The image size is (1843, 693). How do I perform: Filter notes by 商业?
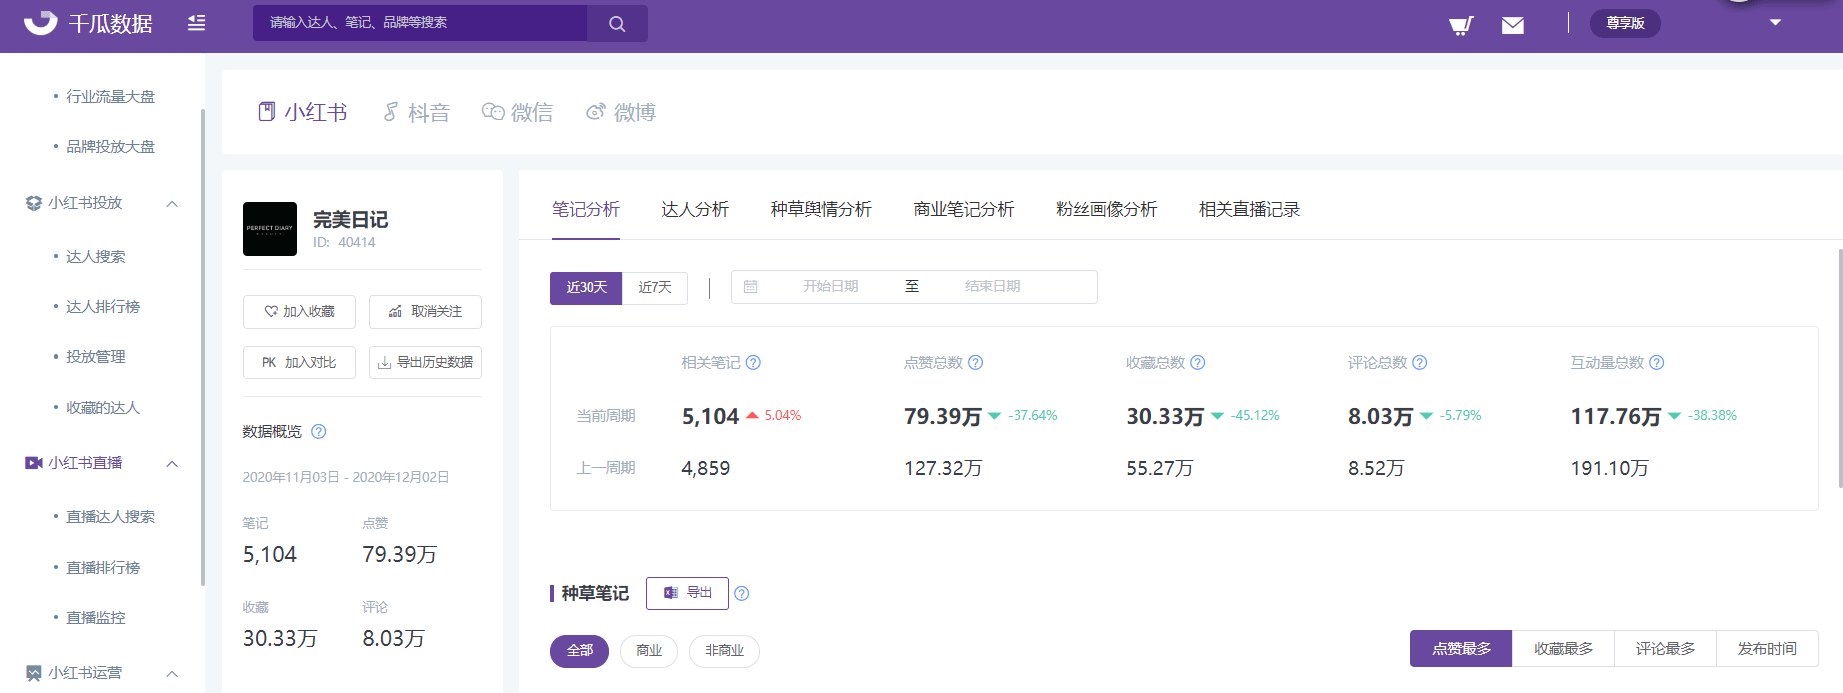649,651
